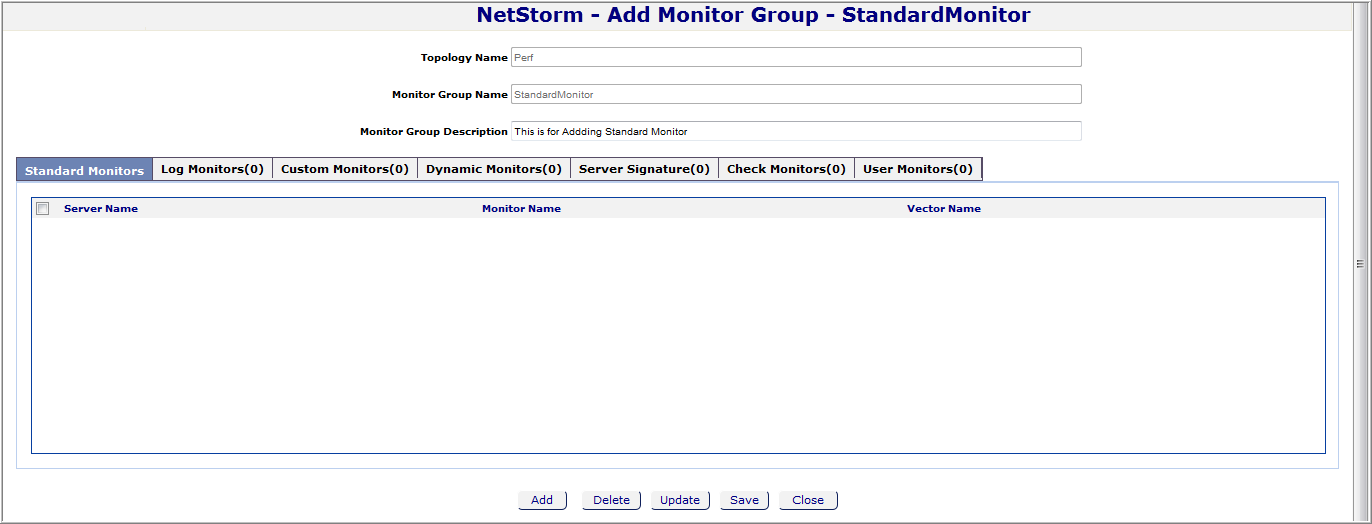Click the Monitor Group Name field
This screenshot has height=524, width=1372.
[796, 94]
